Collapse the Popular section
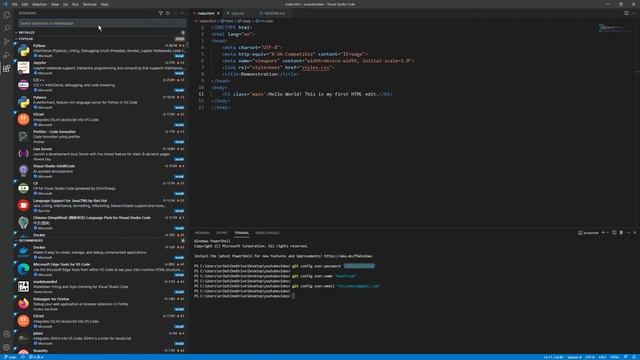The width and height of the screenshot is (640, 360). click(100, 39)
